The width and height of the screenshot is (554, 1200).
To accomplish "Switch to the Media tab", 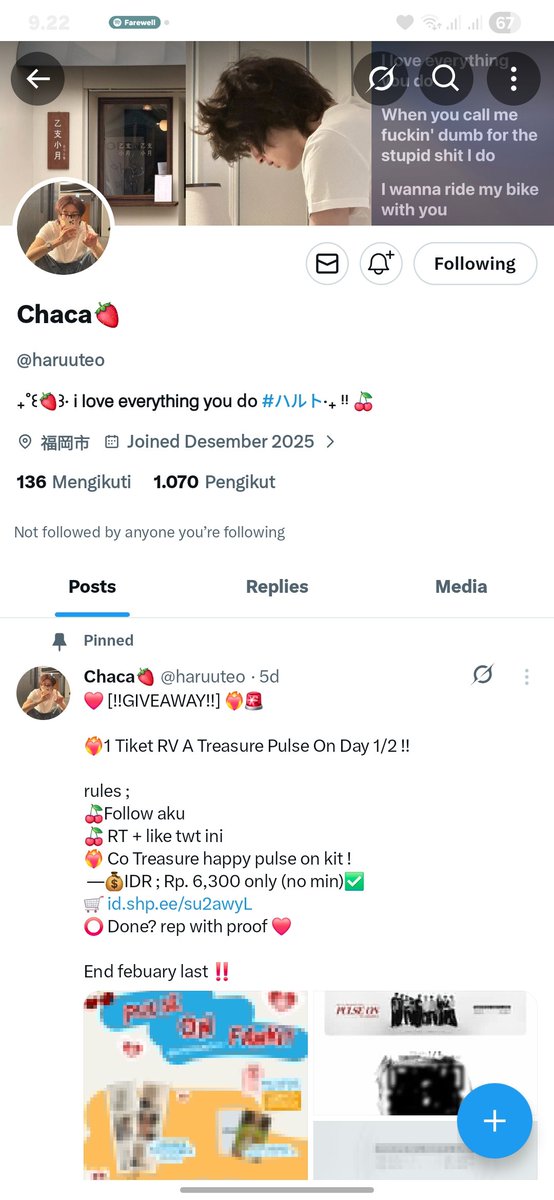I will (461, 587).
